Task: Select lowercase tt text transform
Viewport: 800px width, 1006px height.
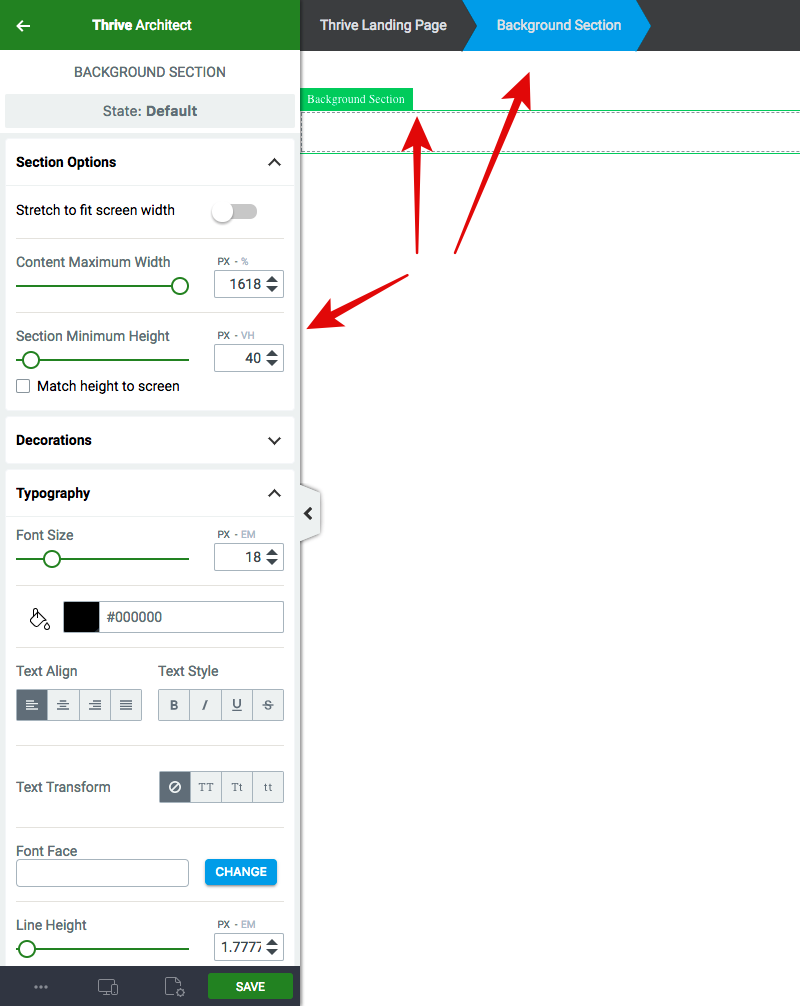Action: point(268,787)
